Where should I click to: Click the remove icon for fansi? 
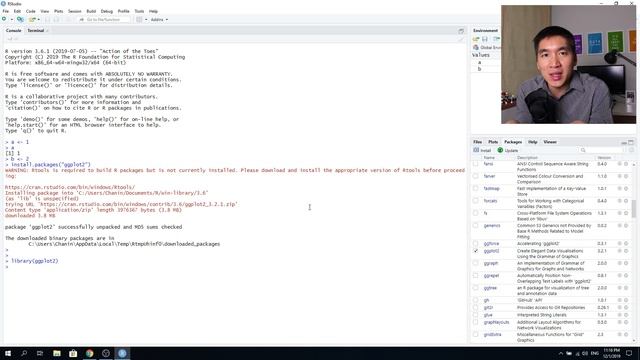626,164
